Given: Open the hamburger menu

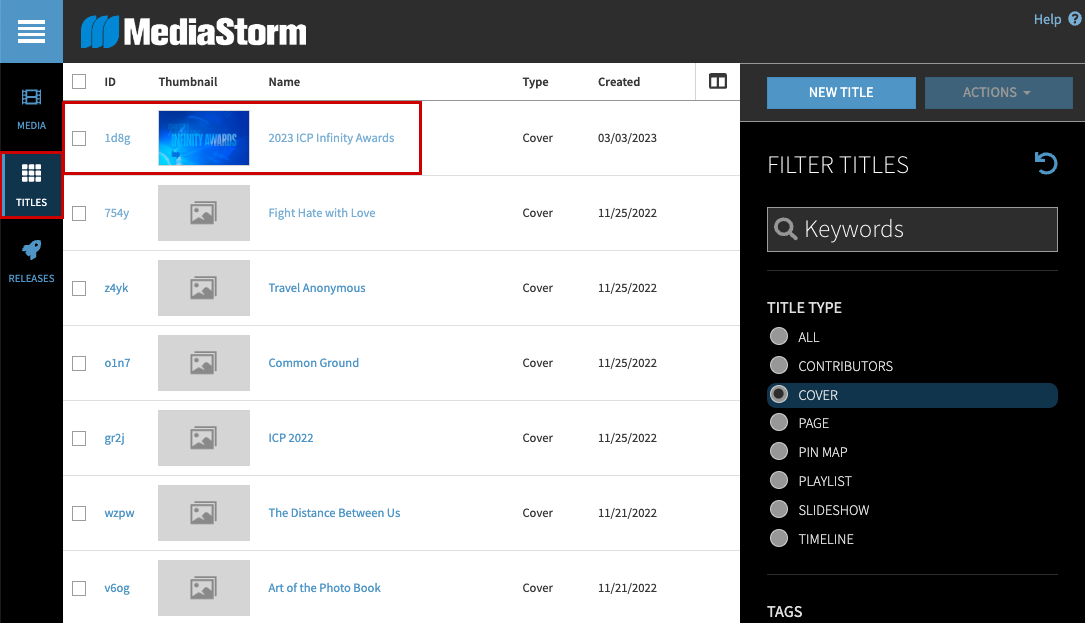Looking at the screenshot, I should pos(31,32).
